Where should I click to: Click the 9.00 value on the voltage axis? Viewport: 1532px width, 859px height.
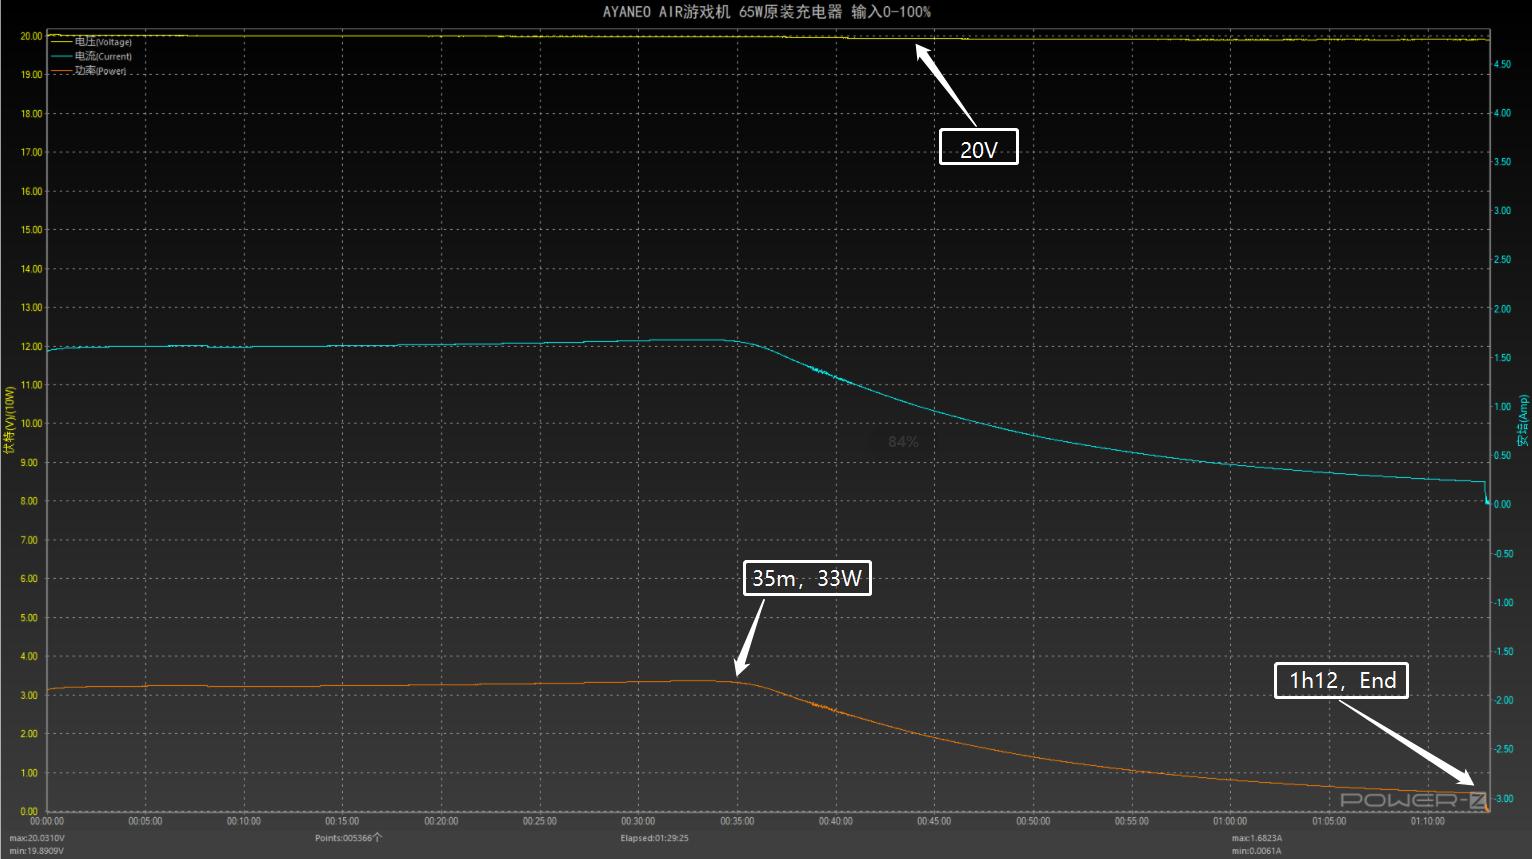tap(31, 463)
